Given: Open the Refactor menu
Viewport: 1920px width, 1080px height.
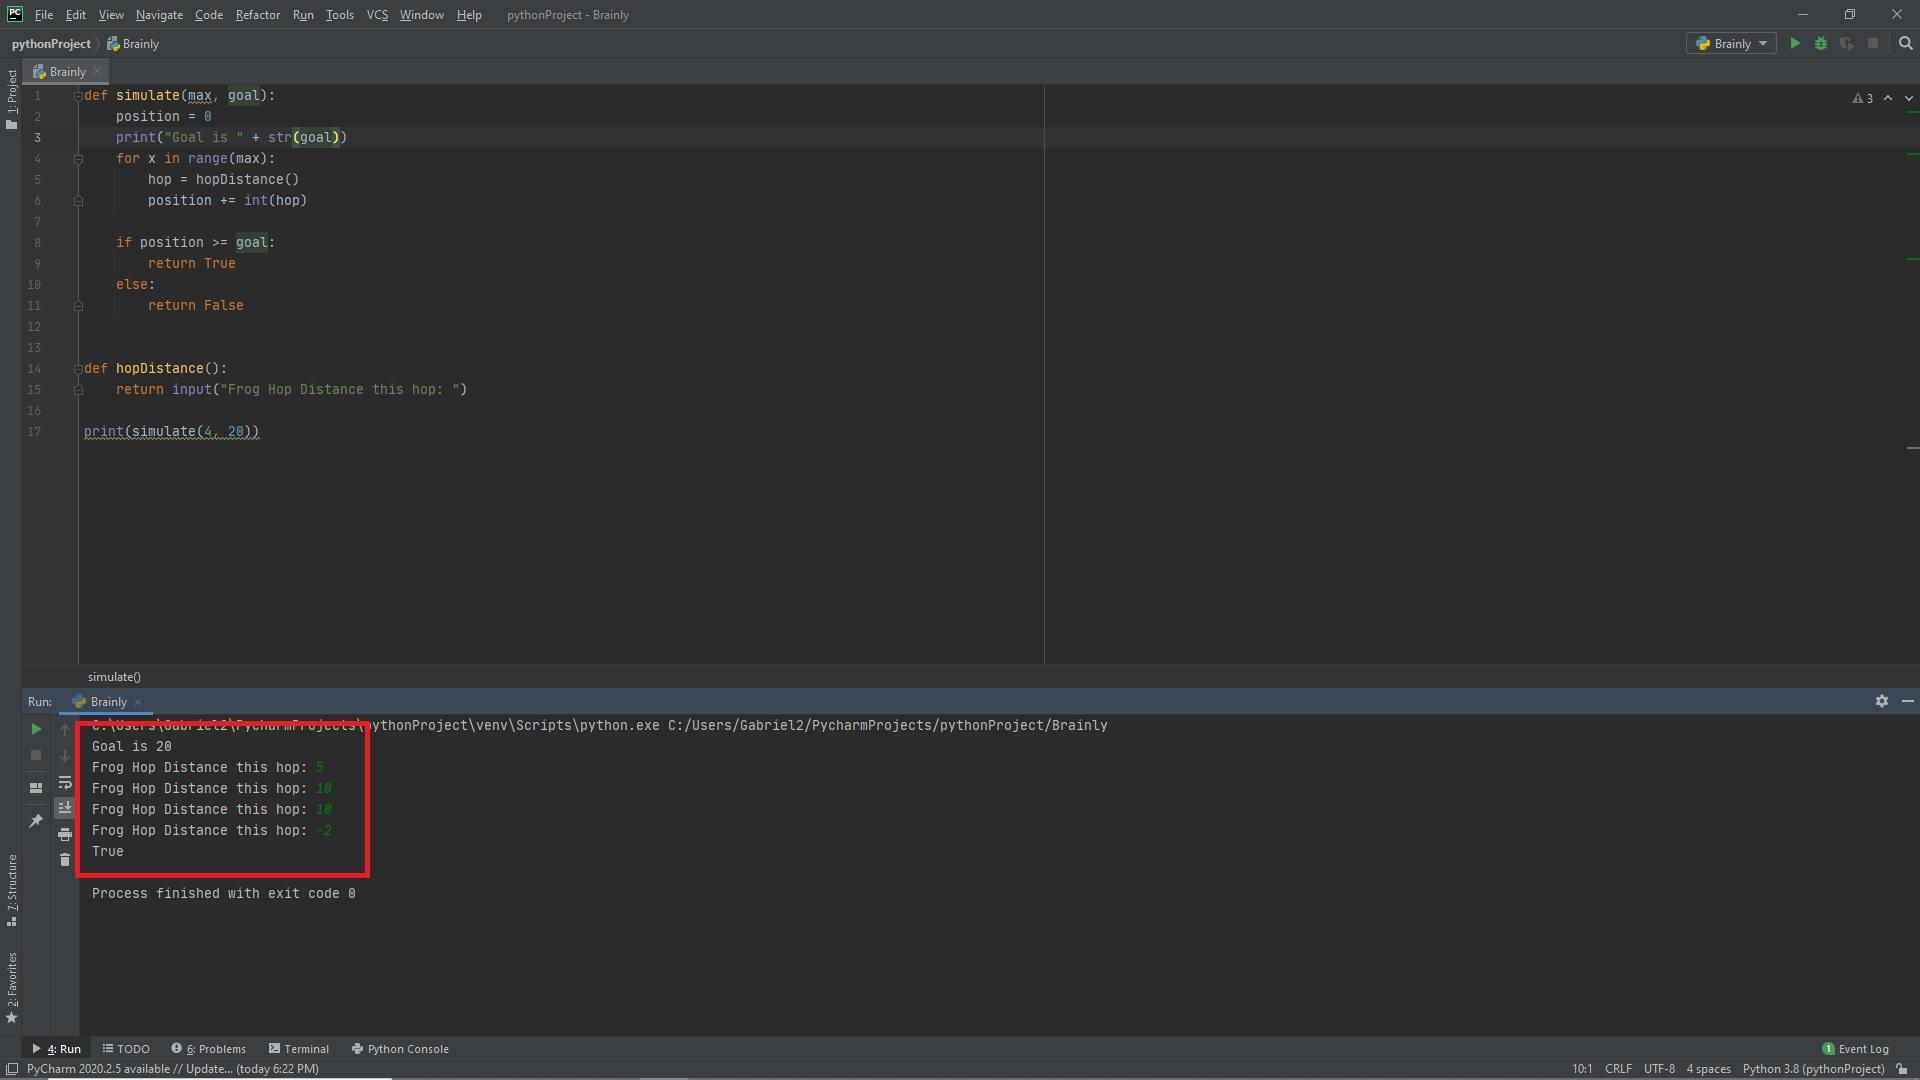Looking at the screenshot, I should 257,15.
